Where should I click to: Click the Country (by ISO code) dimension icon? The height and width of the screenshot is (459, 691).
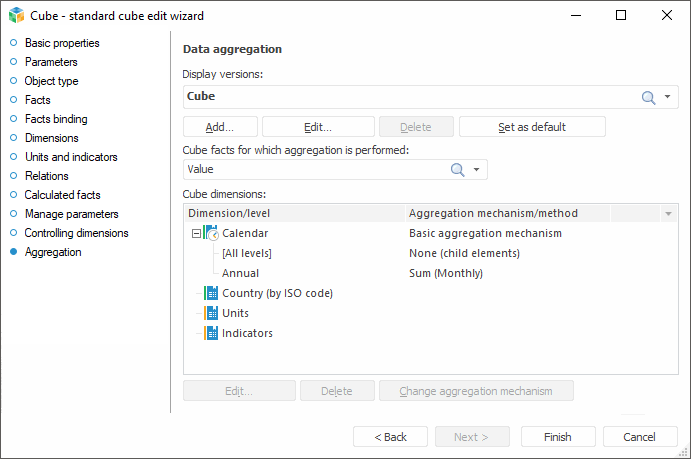click(211, 293)
